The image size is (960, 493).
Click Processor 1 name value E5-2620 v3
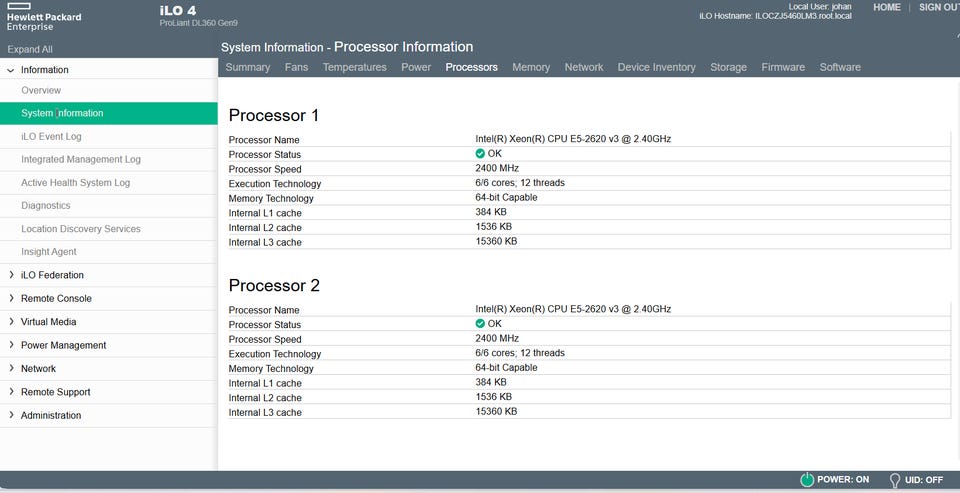[573, 139]
